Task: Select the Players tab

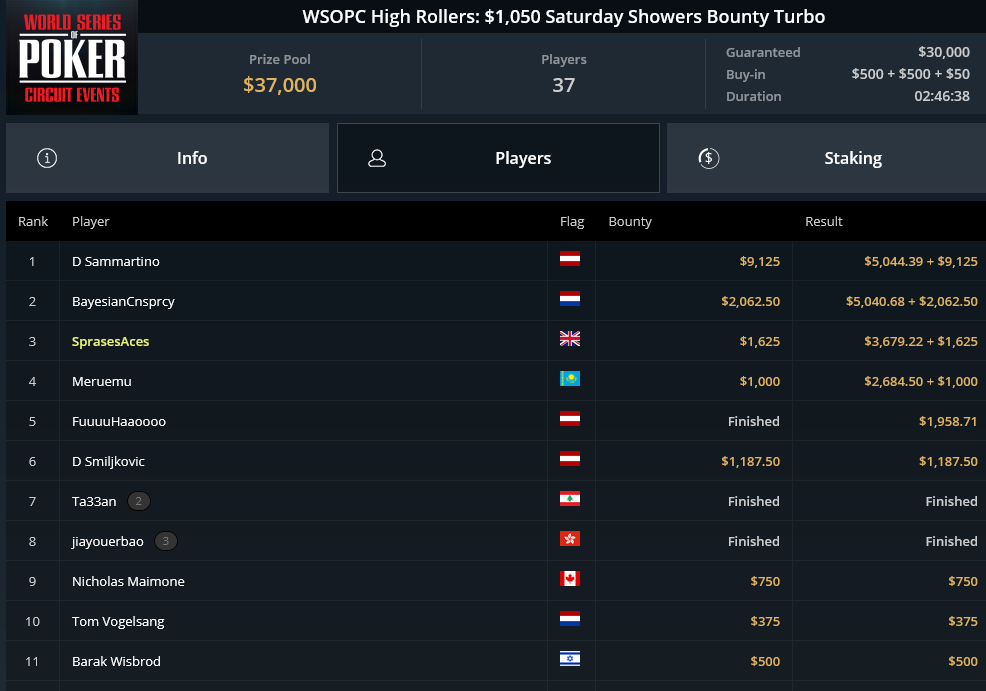Action: (x=498, y=158)
